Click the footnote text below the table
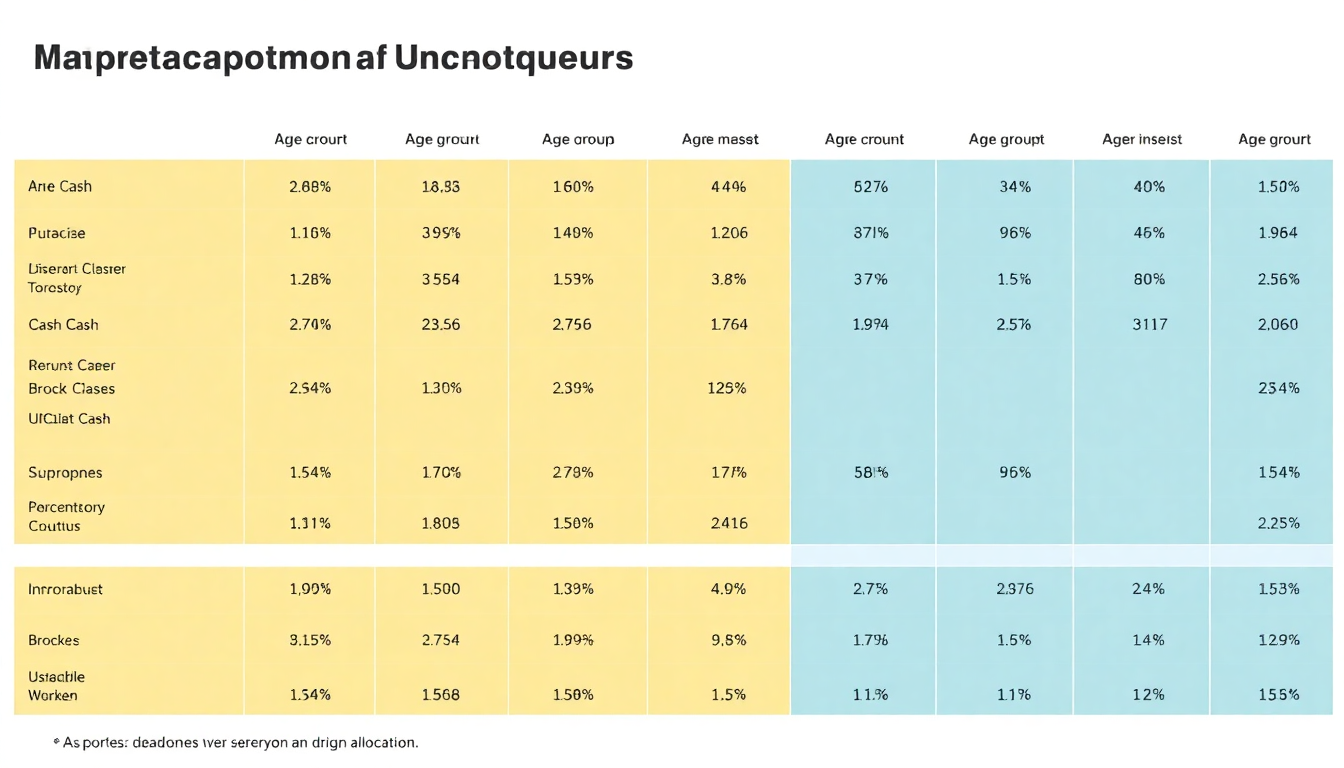Screen dimensions: 1344x768 click(235, 743)
